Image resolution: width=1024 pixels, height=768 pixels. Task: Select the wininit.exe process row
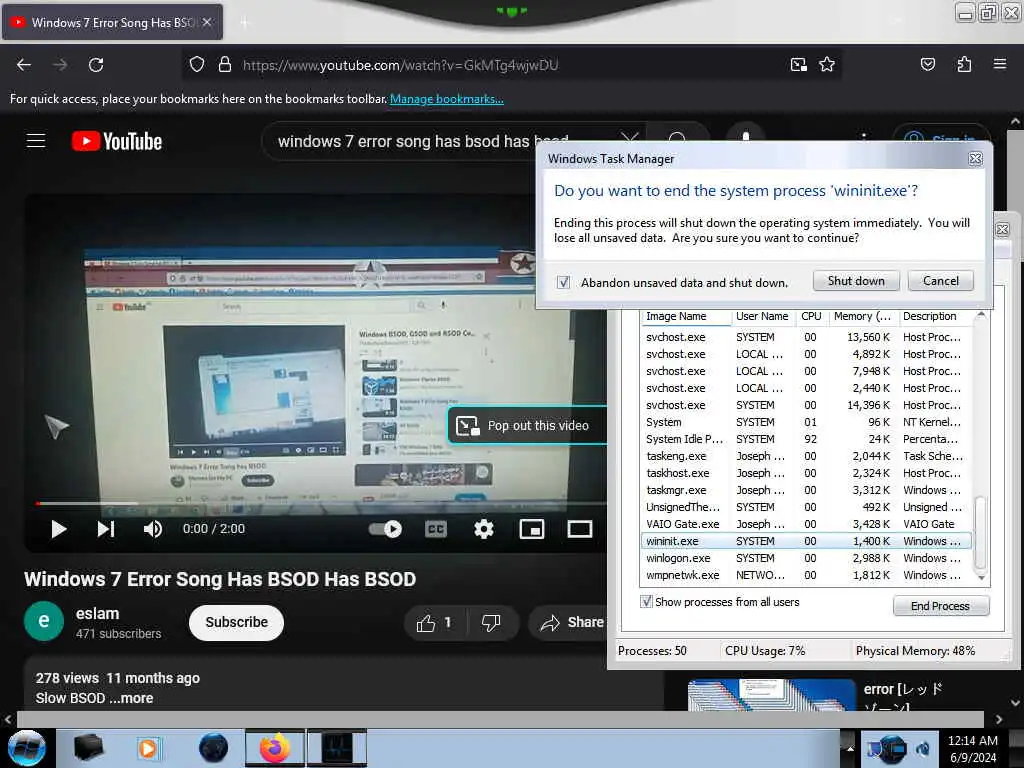(x=806, y=541)
